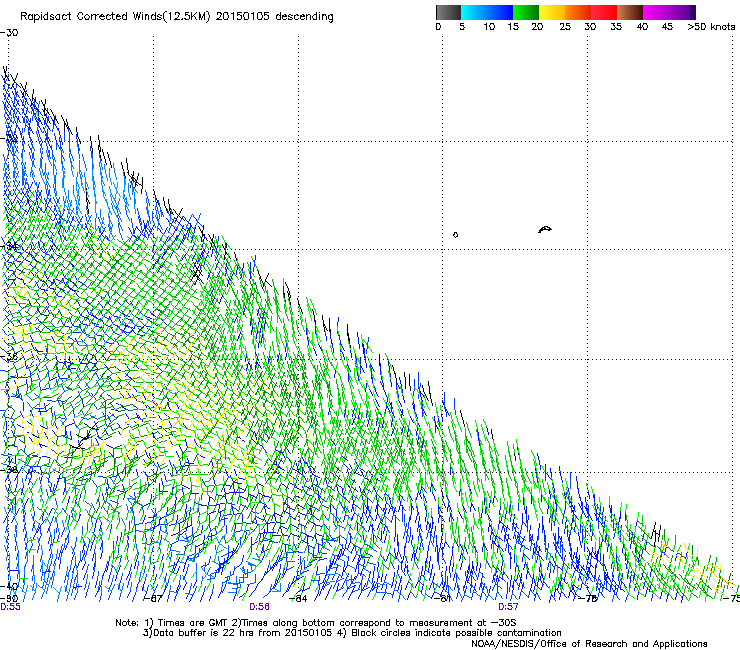The height and width of the screenshot is (650, 740).
Task: Click the "10" legend scale label
Action: (489, 27)
